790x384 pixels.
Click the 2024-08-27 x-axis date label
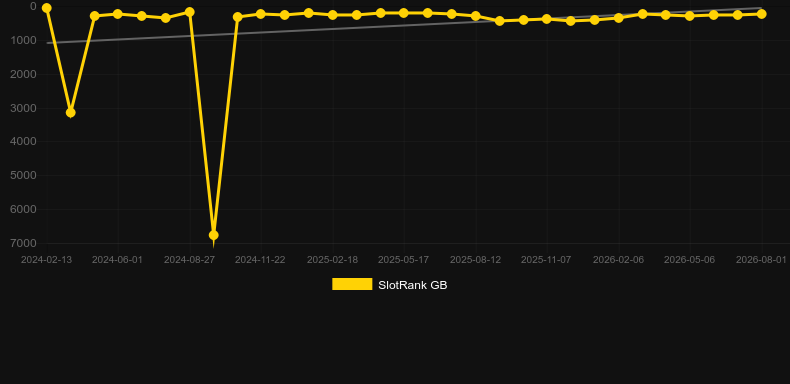[x=189, y=260]
